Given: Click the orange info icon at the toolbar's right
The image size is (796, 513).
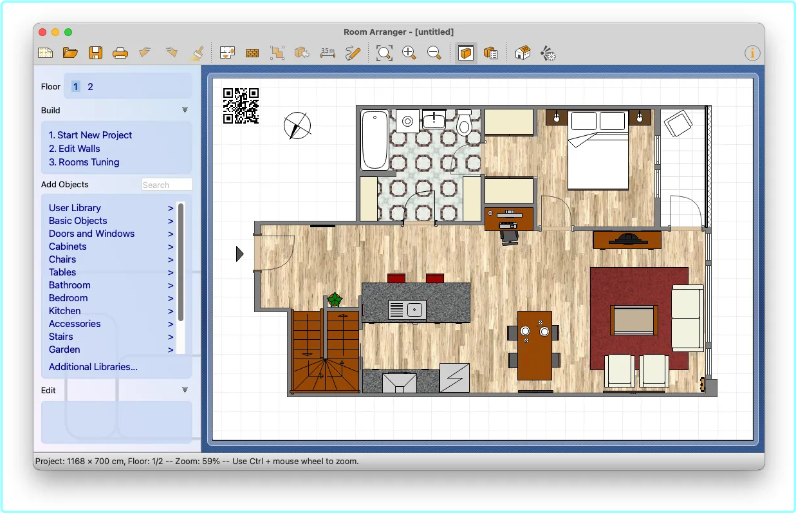Looking at the screenshot, I should pos(752,53).
